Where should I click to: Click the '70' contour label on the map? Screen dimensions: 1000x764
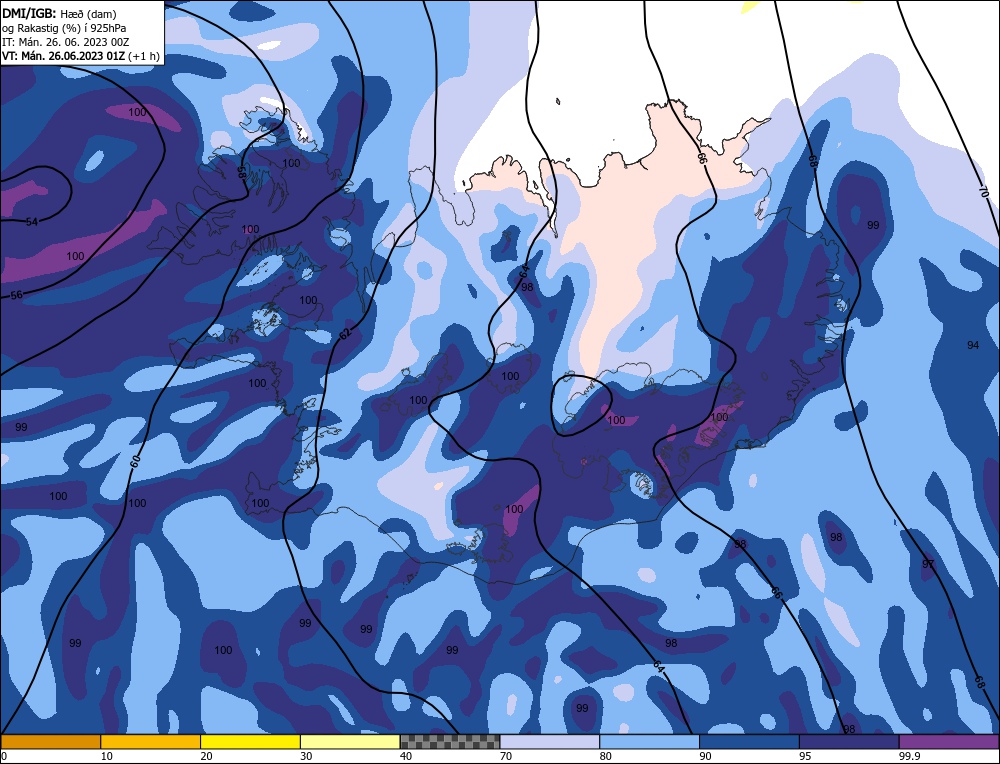point(983,191)
